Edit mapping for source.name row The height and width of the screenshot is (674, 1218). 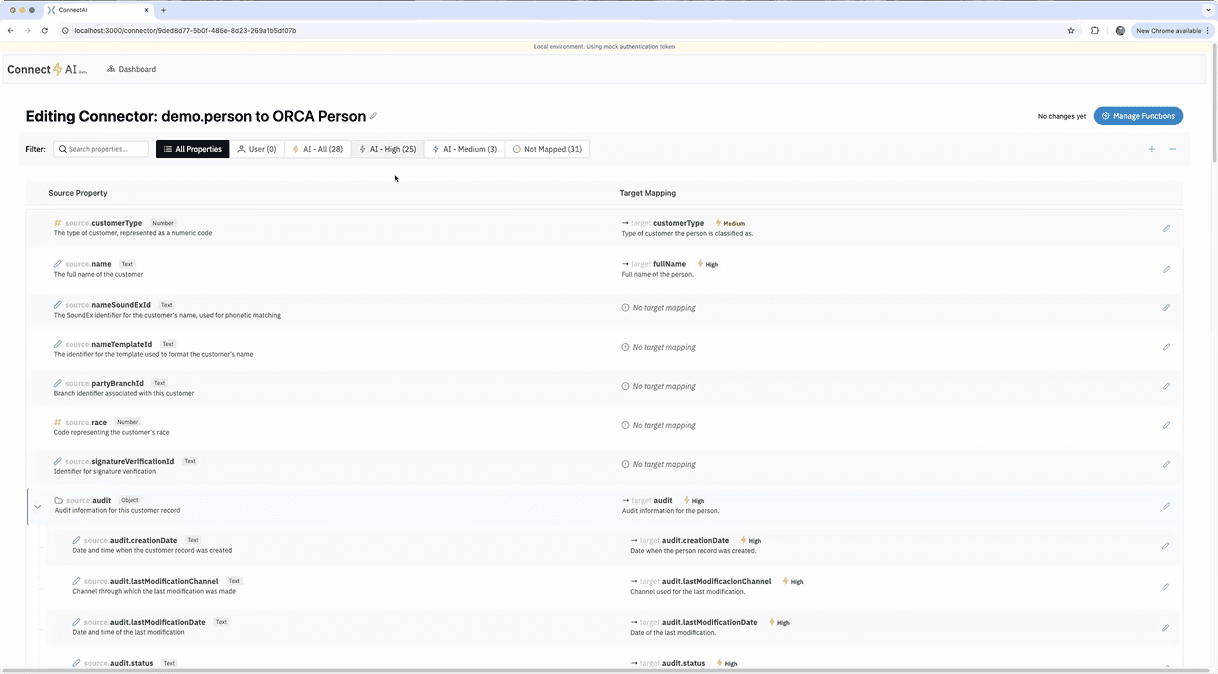(x=1166, y=269)
